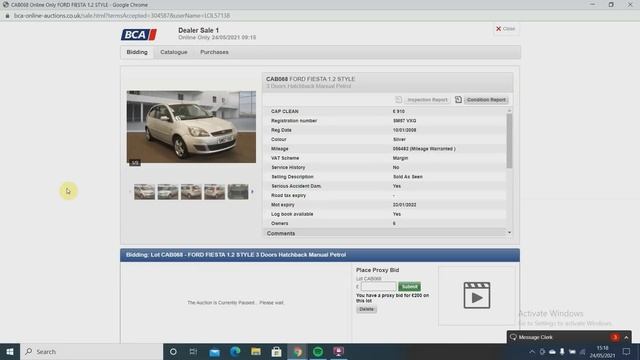This screenshot has height=360, width=640.
Task: Switch to the Catalogue tab
Action: click(174, 52)
